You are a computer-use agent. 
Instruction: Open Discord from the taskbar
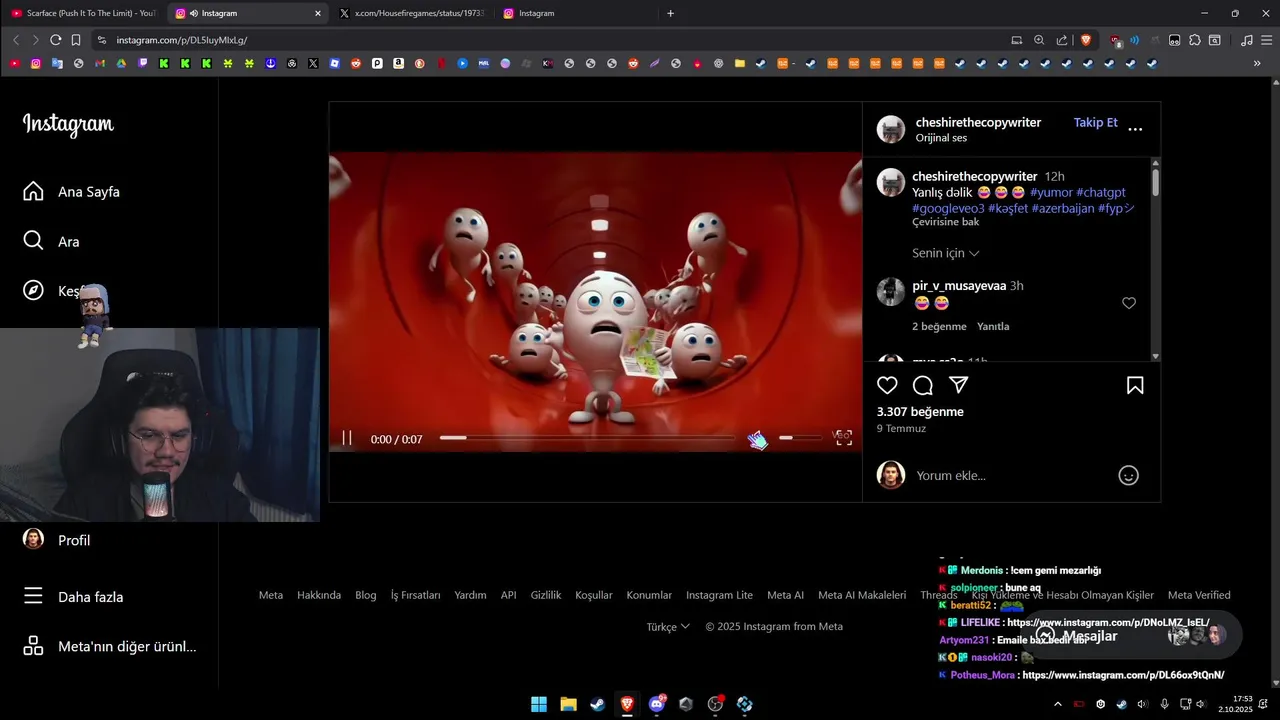(x=657, y=704)
